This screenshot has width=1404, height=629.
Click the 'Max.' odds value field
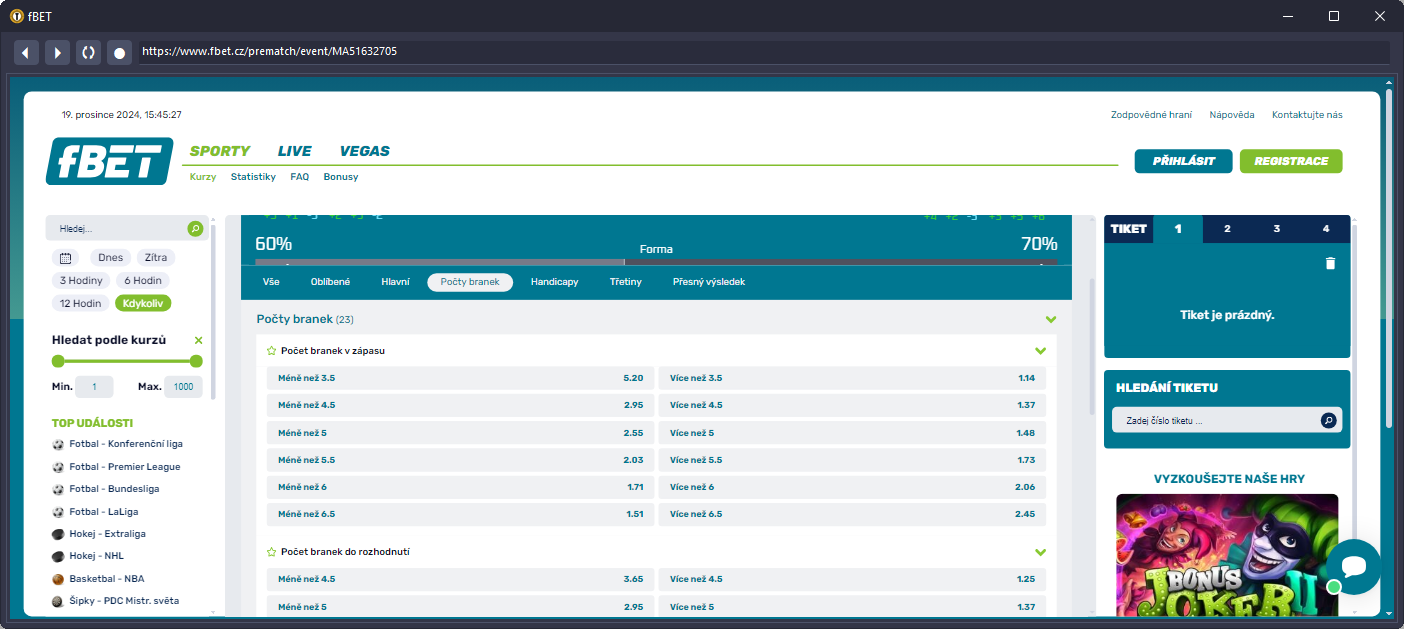click(183, 387)
